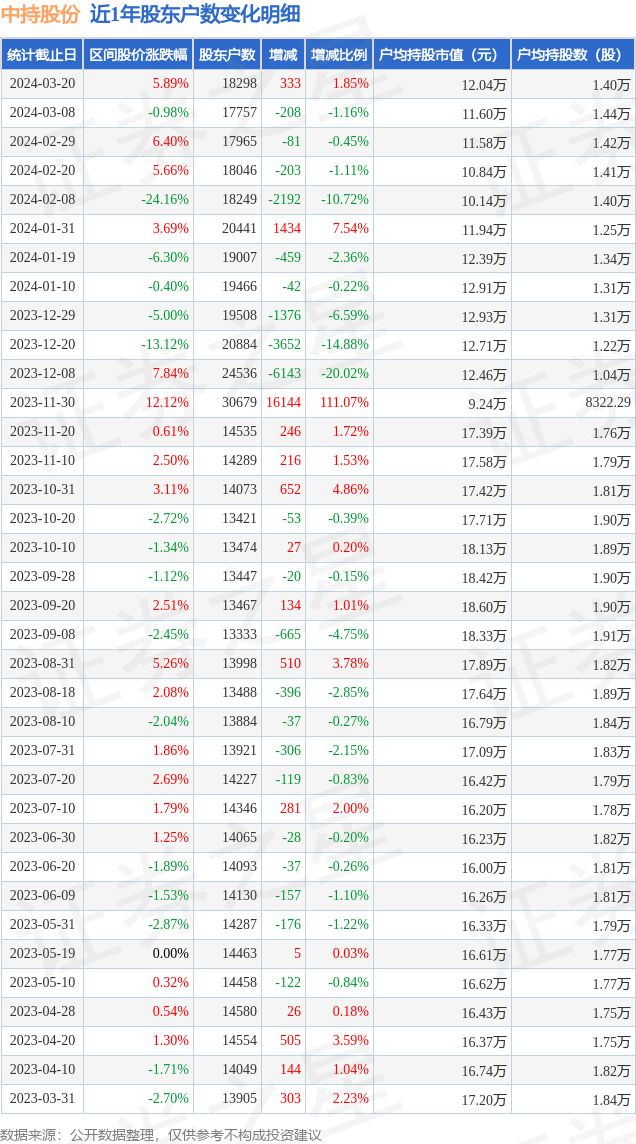Image resolution: width=636 pixels, height=1144 pixels.
Task: Click the 统计截止日 column header
Action: (x=42, y=55)
